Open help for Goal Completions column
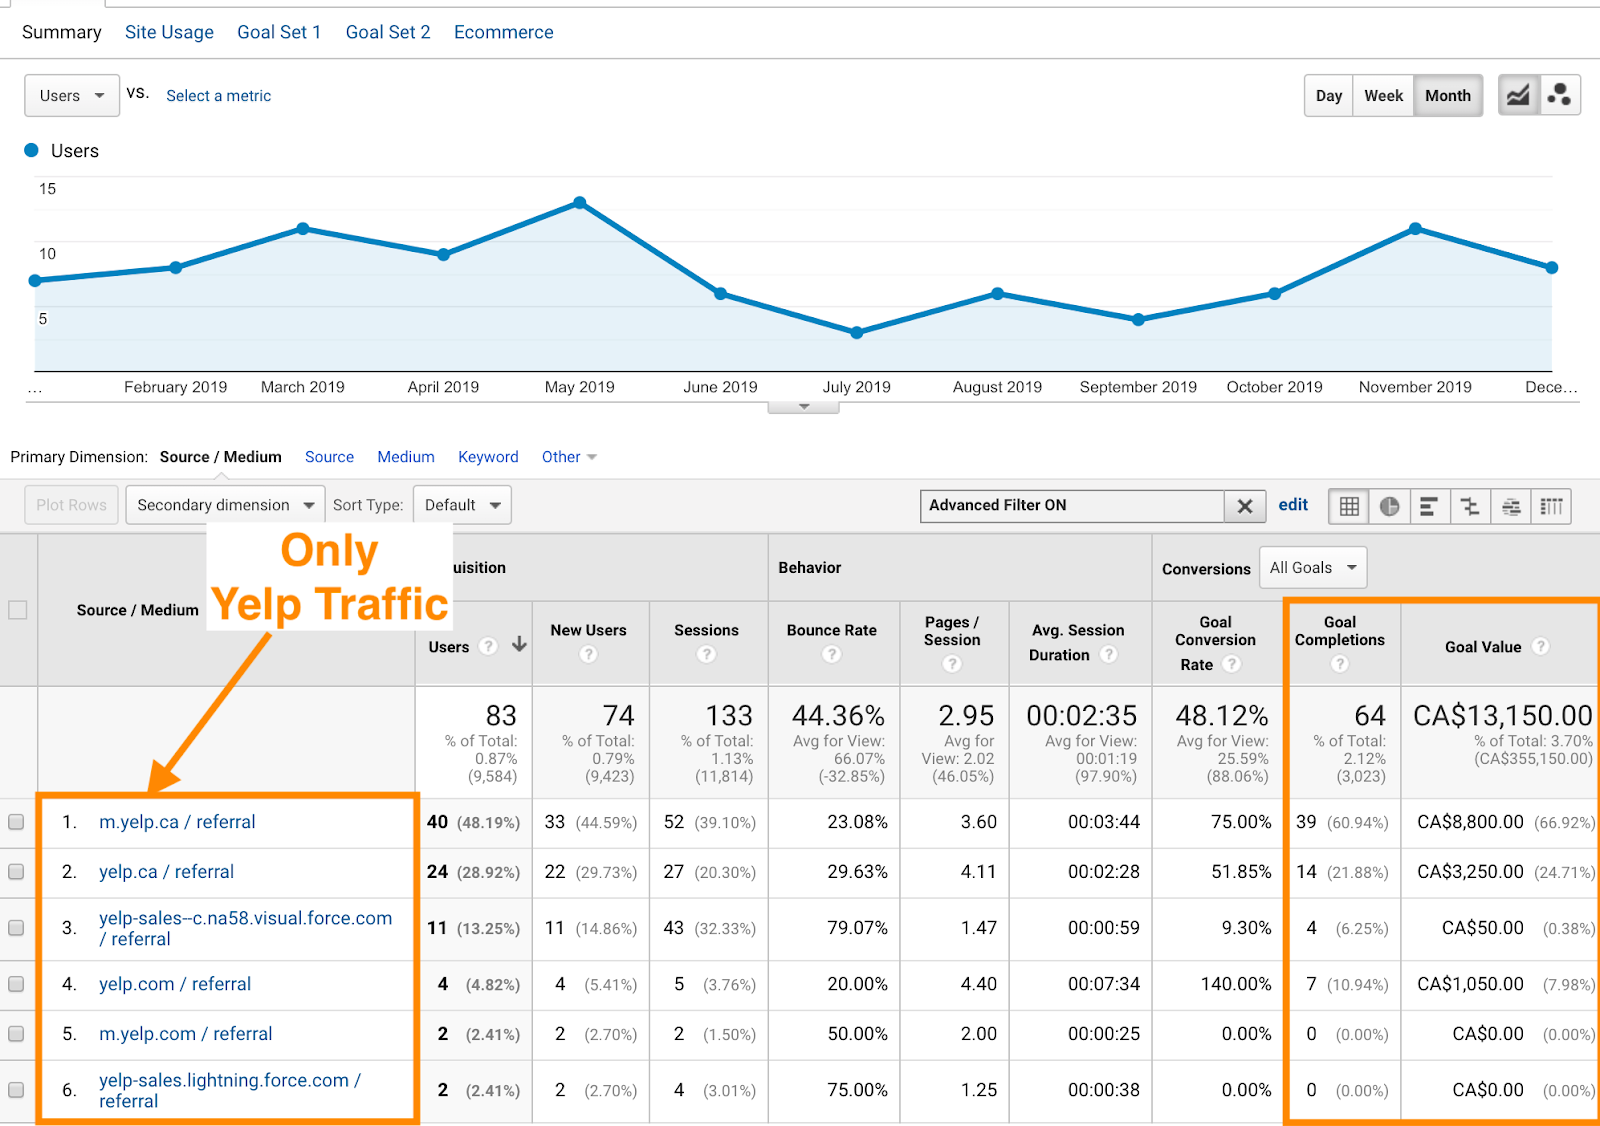 [1340, 663]
